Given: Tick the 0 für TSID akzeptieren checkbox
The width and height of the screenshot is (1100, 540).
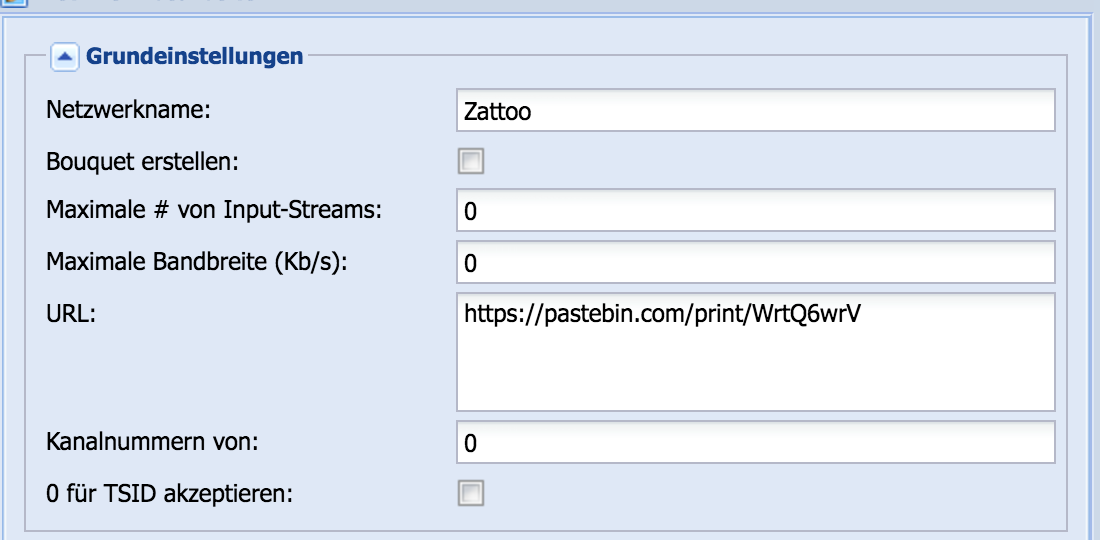Looking at the screenshot, I should [x=471, y=493].
